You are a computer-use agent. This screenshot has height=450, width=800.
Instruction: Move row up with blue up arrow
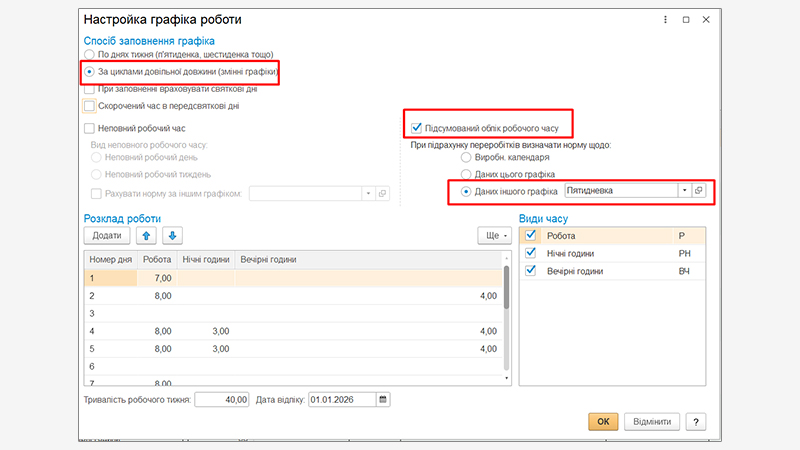pyautogui.click(x=149, y=236)
